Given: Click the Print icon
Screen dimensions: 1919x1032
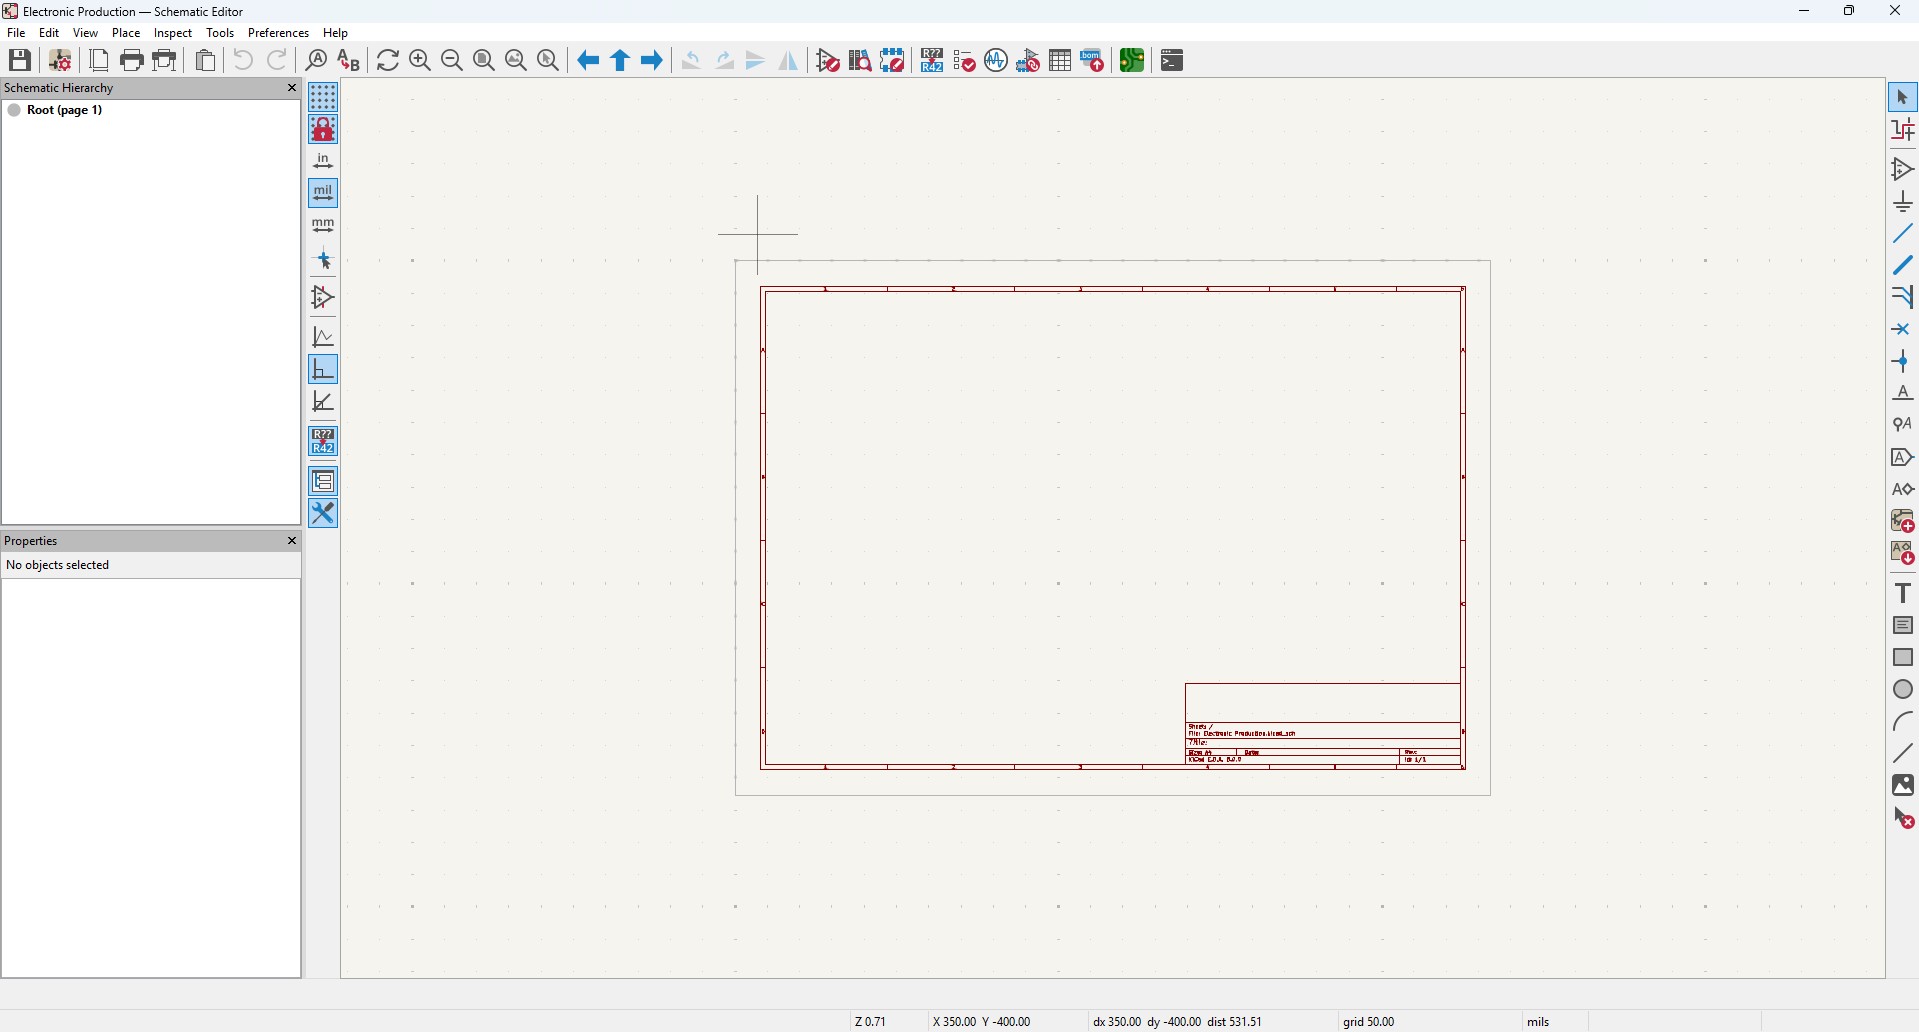Looking at the screenshot, I should pos(132,60).
